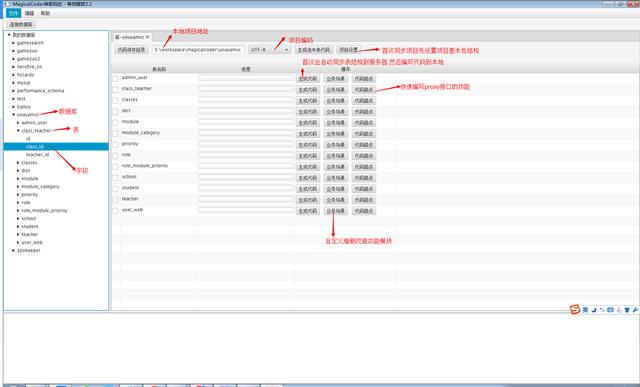The image size is (640, 387).
Task: Check the classes table checkbox
Action: click(116, 100)
